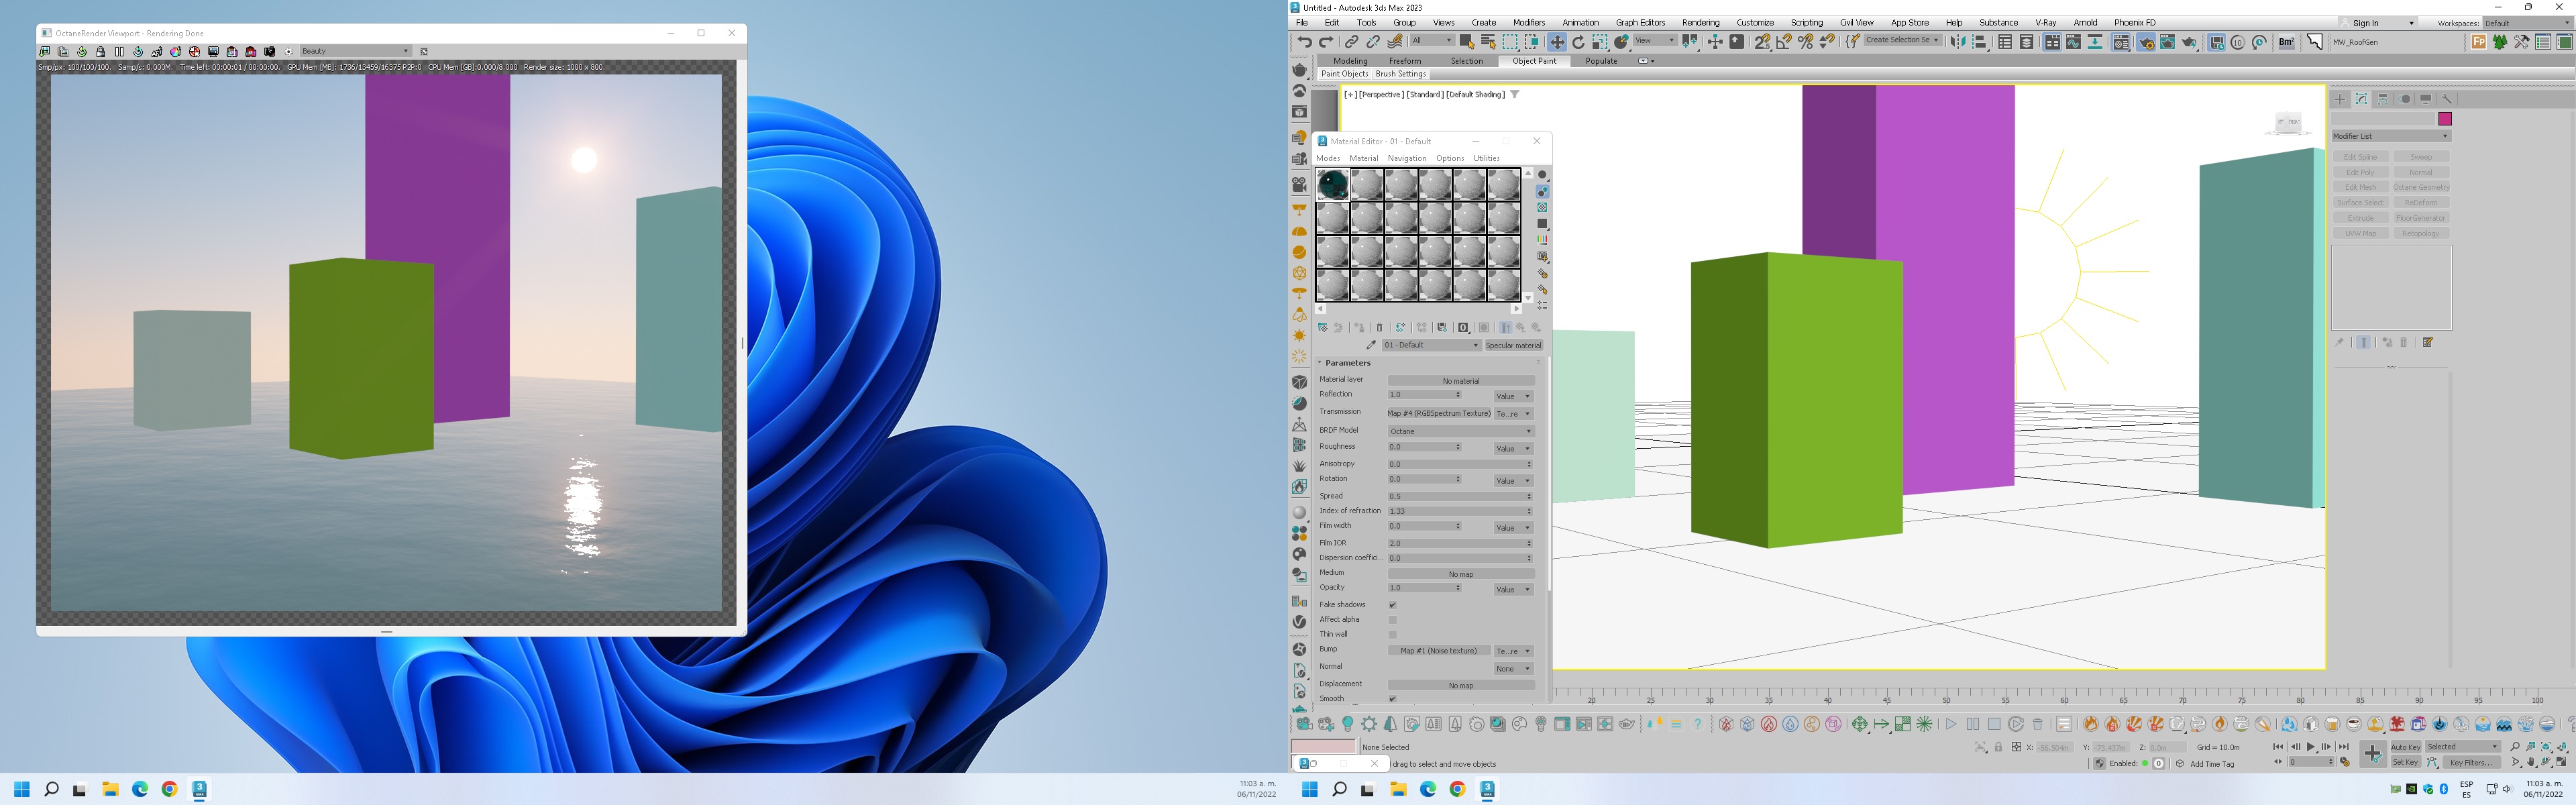Screen dimensions: 2576x805
Task: Click the pink object color swatch
Action: click(2444, 119)
